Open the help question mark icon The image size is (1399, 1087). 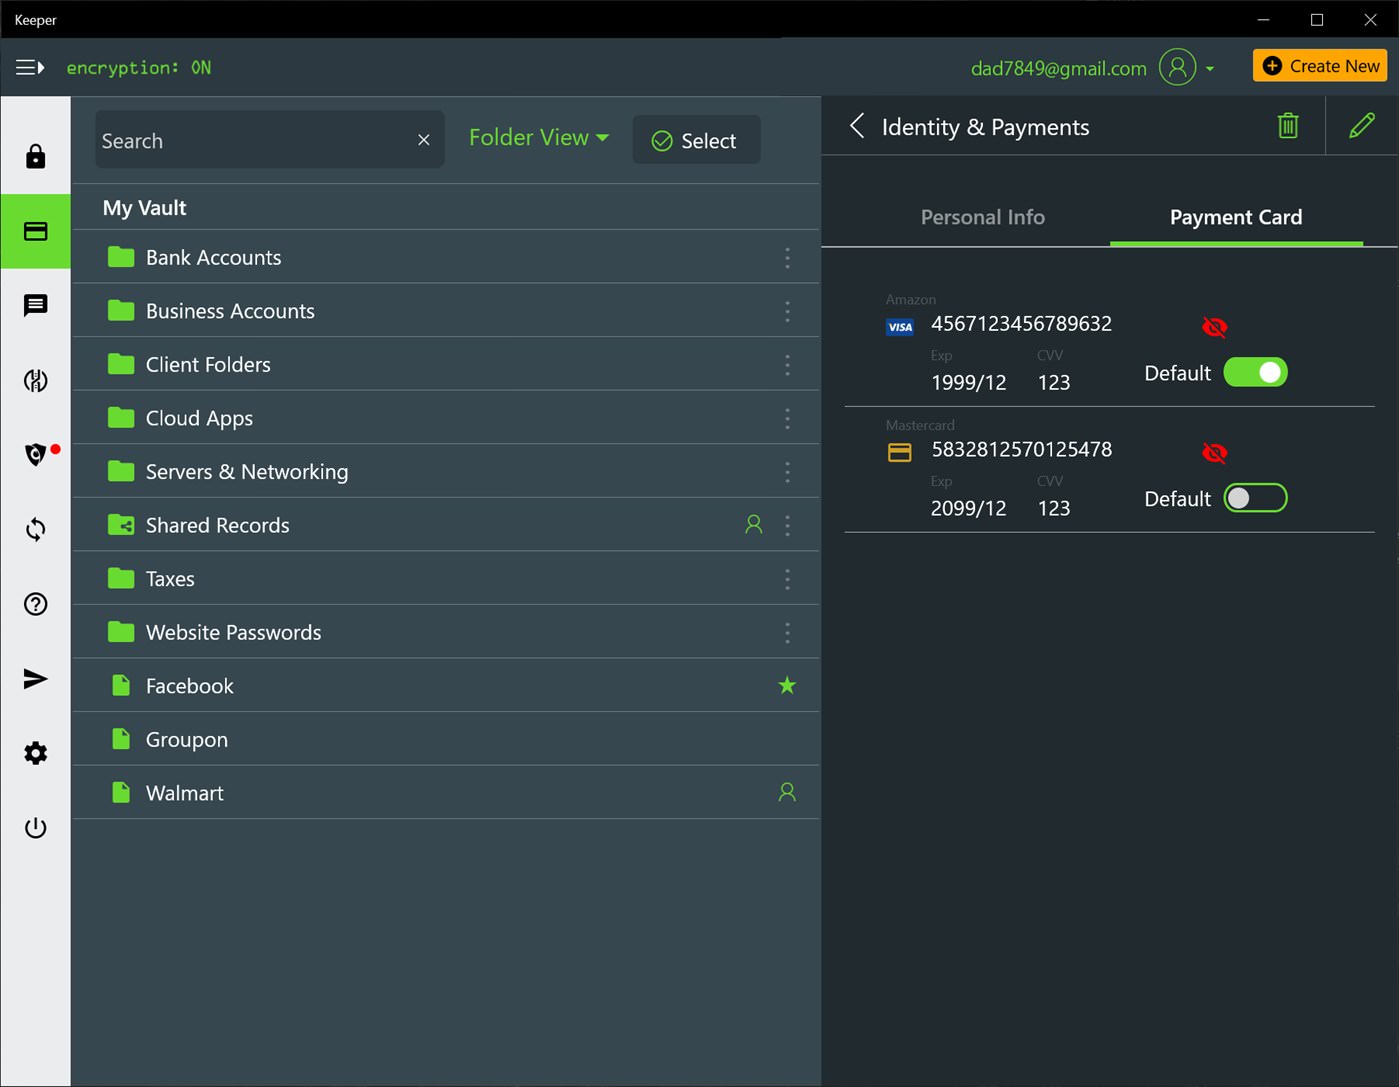click(x=35, y=604)
